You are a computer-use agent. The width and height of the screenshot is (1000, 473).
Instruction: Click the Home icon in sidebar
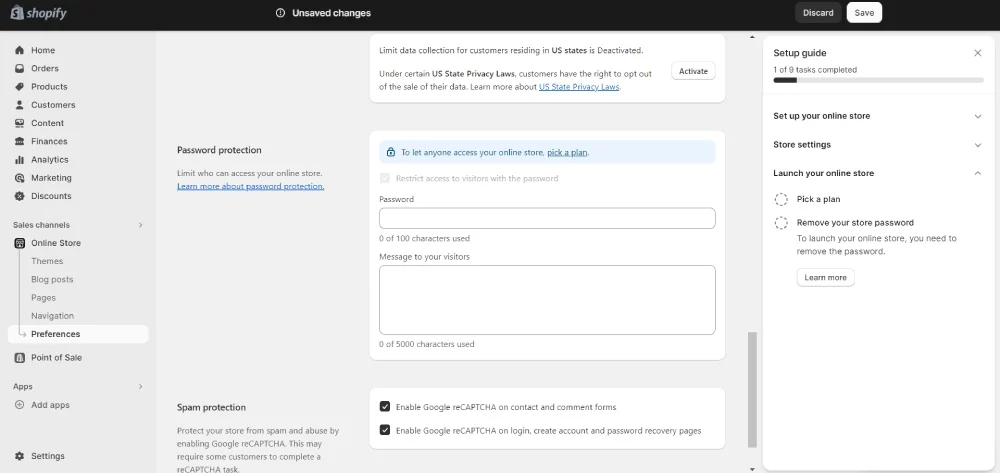[x=20, y=50]
